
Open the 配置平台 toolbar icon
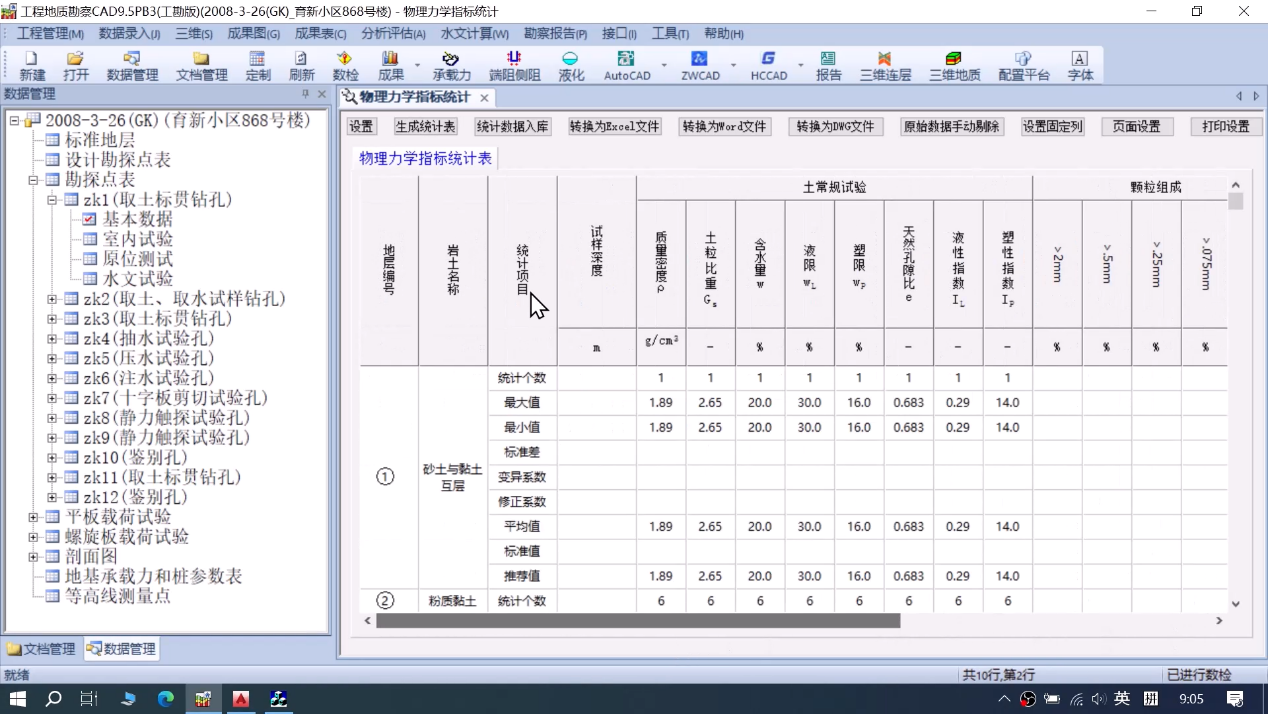(1023, 66)
